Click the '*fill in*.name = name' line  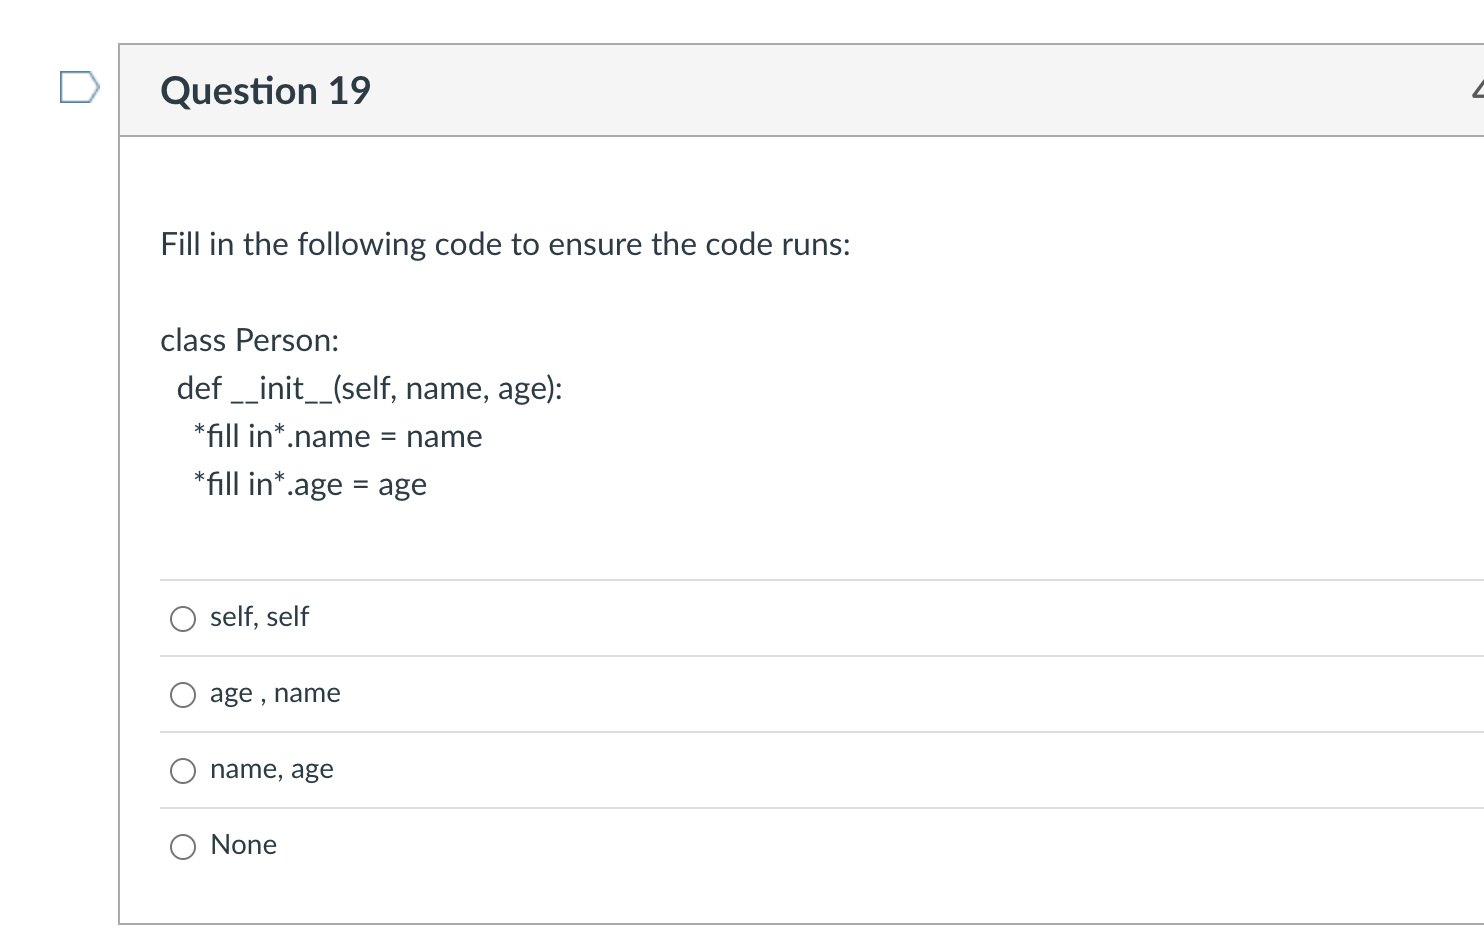tap(337, 436)
